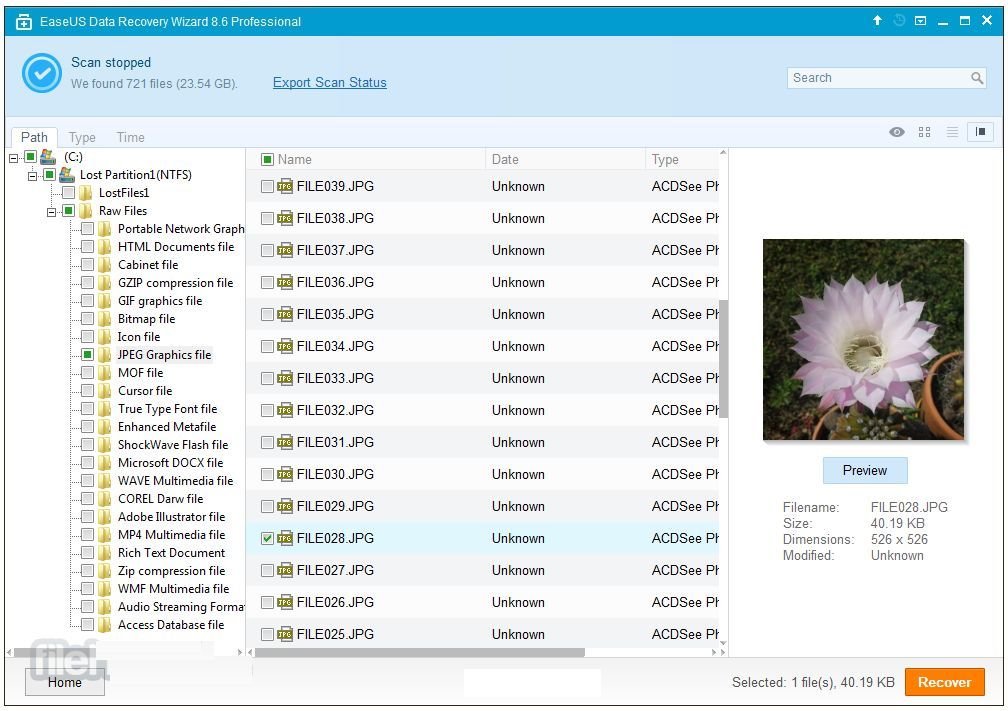This screenshot has height=711, width=1008.
Task: Collapse the Lost Partition1 node
Action: [x=33, y=175]
